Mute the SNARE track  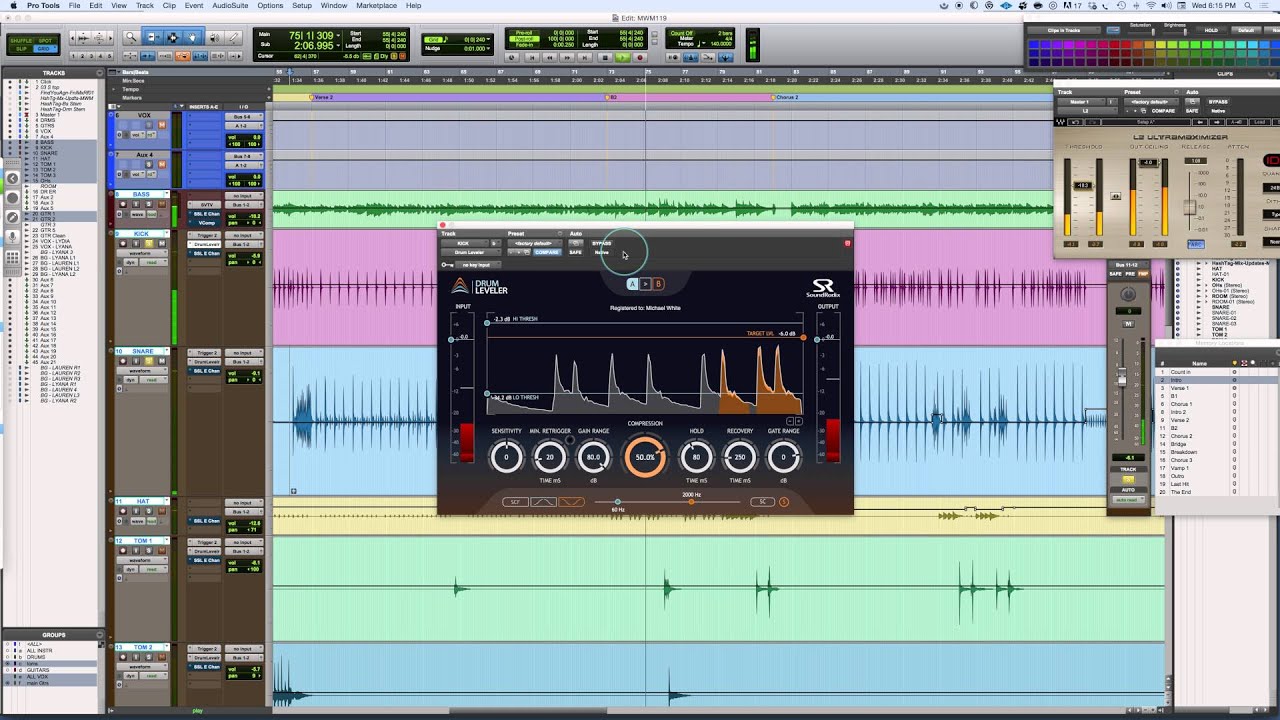coord(161,361)
